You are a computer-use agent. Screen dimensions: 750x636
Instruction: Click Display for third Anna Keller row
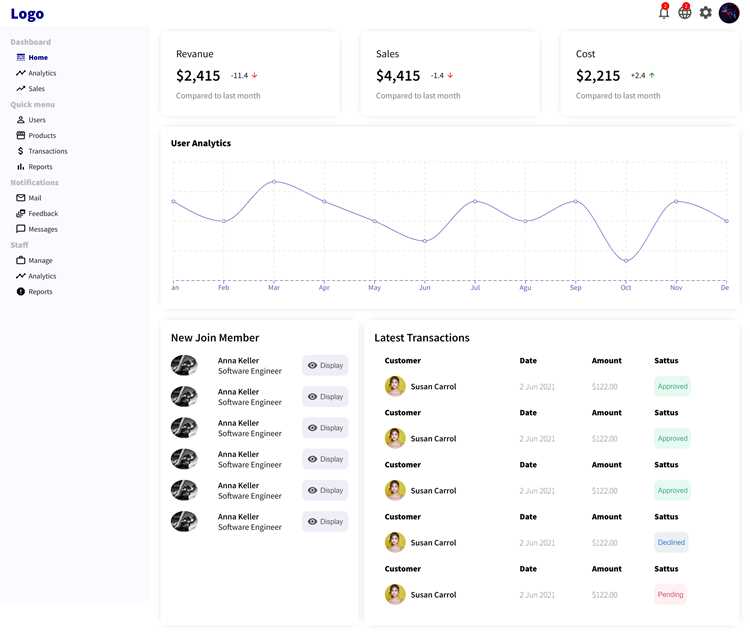[325, 428]
